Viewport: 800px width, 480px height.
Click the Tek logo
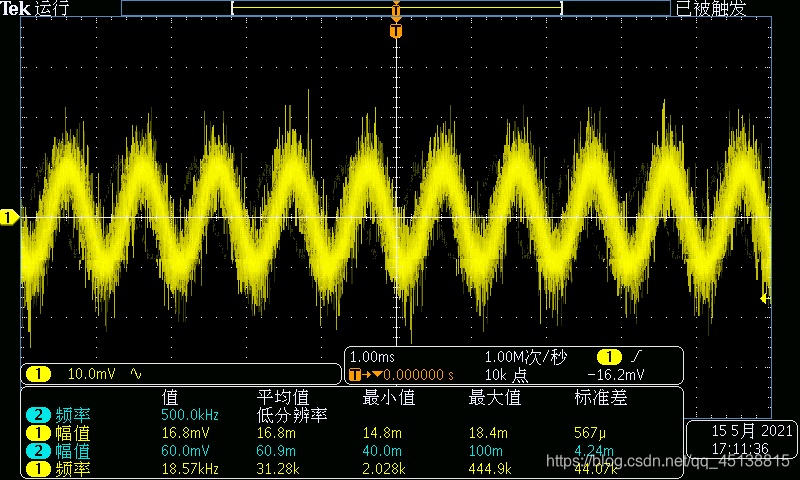click(13, 8)
